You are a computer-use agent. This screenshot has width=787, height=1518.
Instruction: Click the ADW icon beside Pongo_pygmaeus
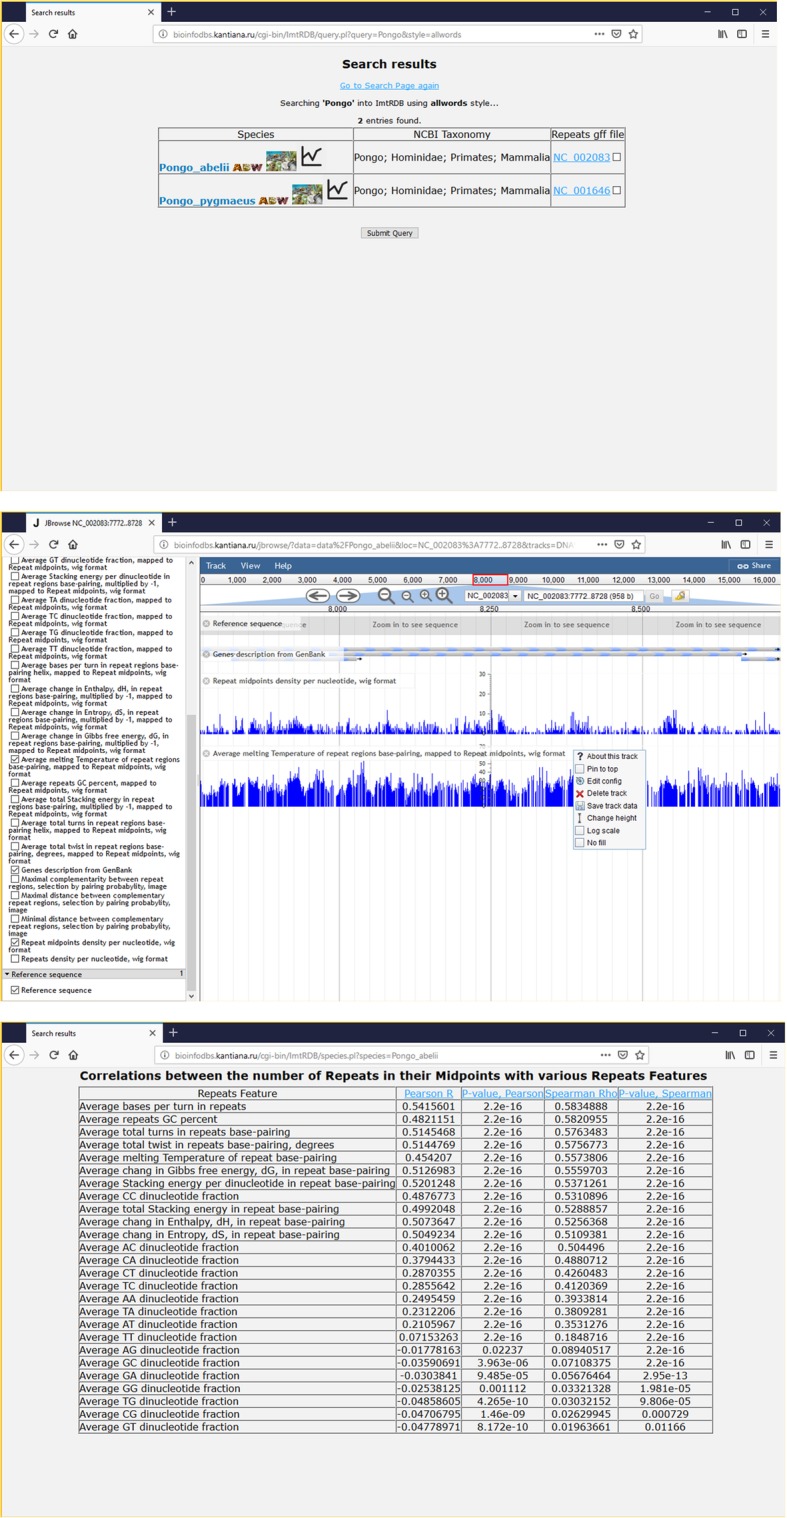273,201
